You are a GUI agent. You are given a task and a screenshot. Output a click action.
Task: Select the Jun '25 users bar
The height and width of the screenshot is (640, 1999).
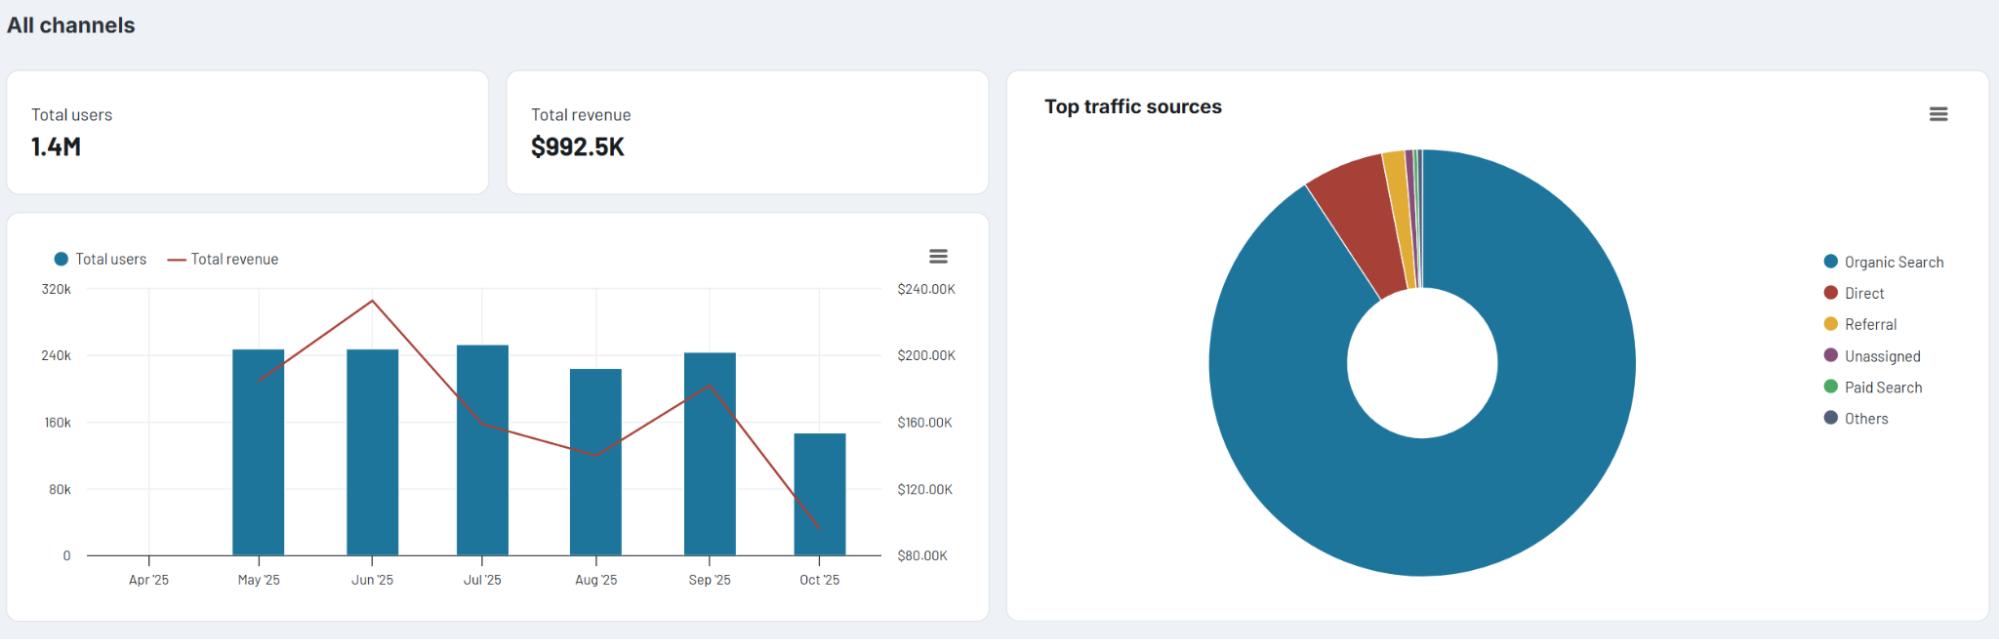point(372,452)
